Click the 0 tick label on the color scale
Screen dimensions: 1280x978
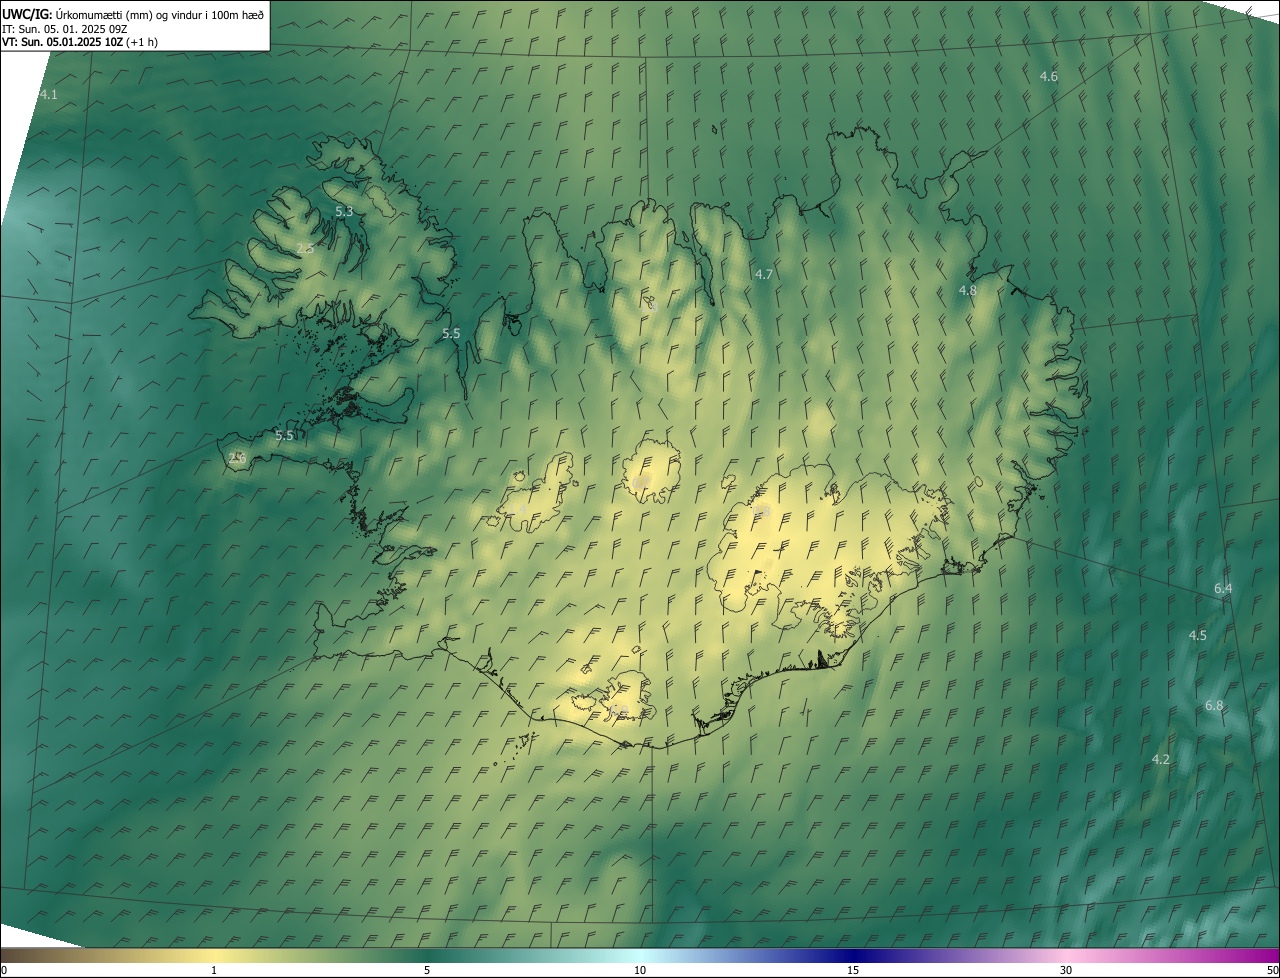pyautogui.click(x=4, y=970)
